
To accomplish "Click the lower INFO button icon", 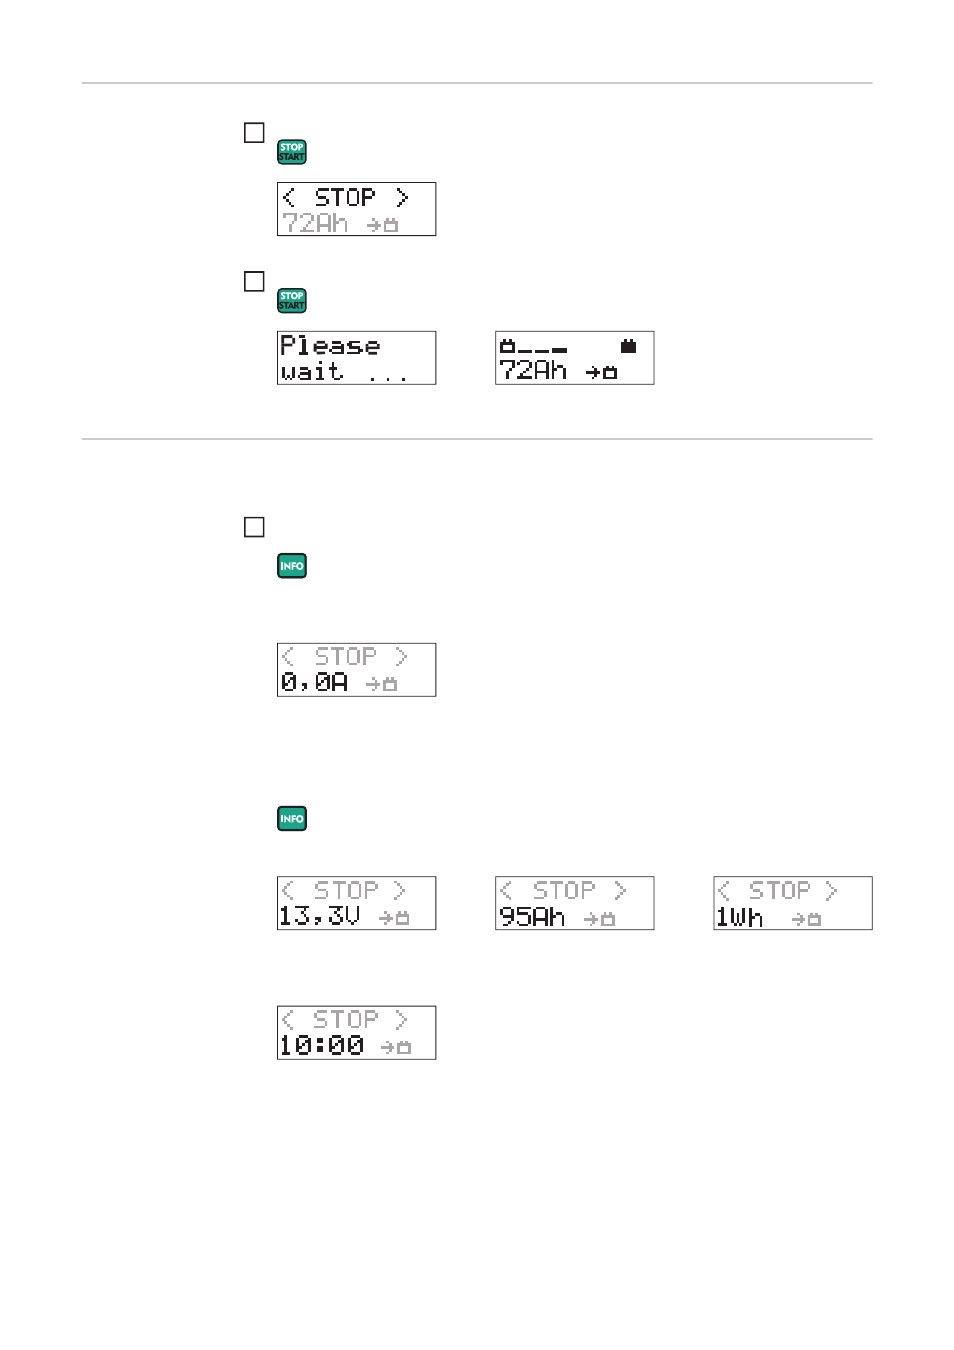I will click(292, 819).
